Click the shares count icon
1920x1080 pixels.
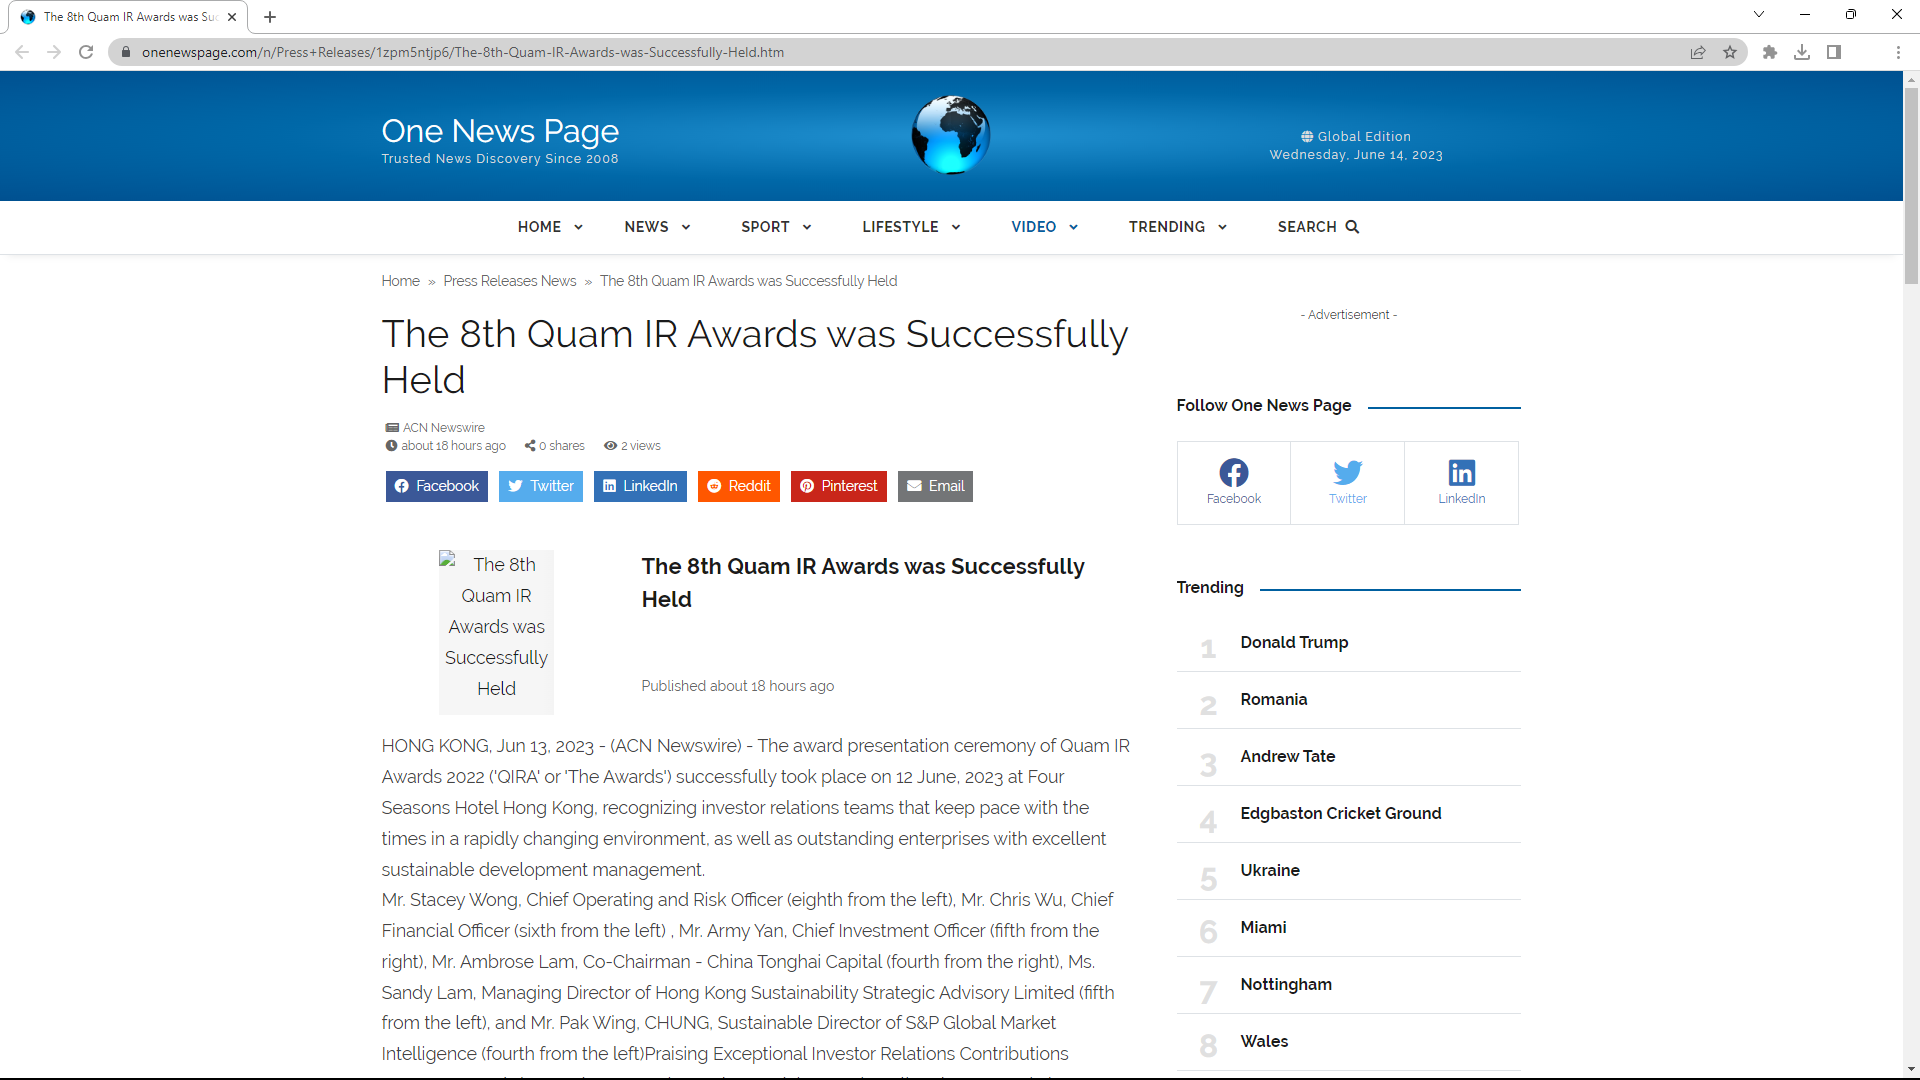coord(530,446)
